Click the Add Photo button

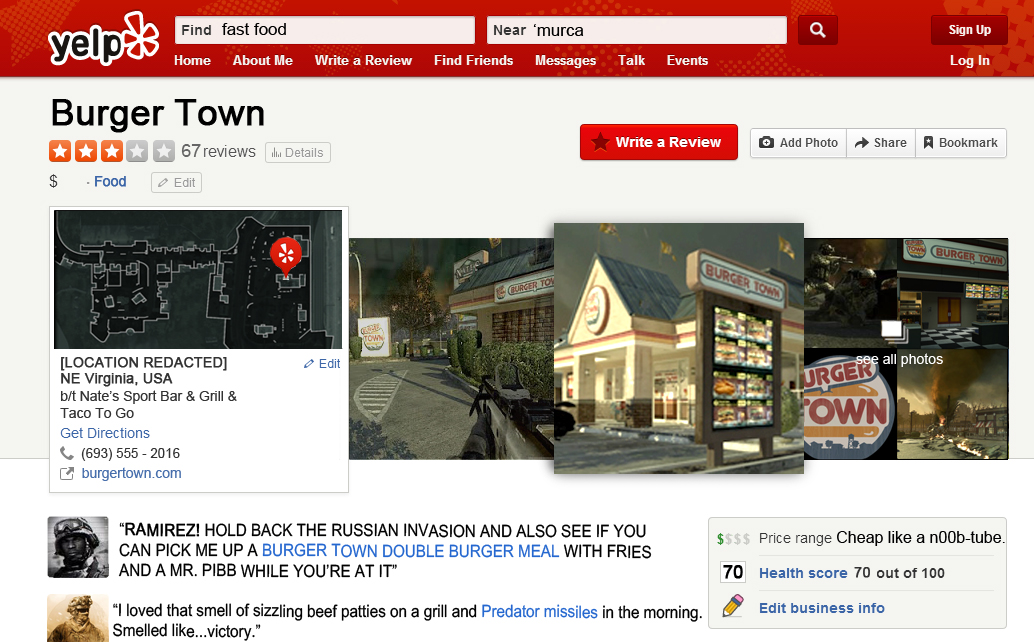click(799, 142)
